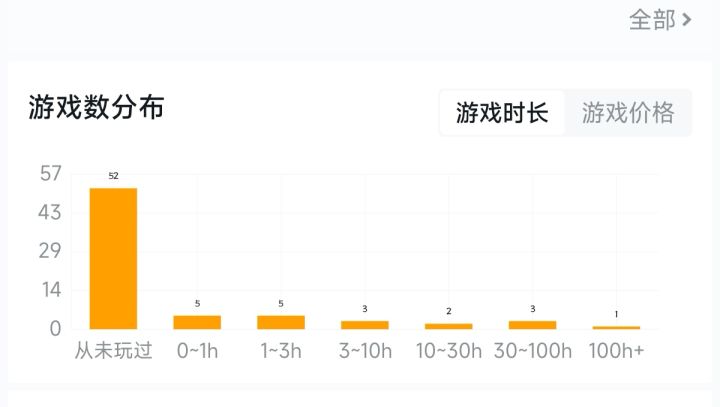
Task: Select the 30~100h bar in chart
Action: (x=532, y=324)
